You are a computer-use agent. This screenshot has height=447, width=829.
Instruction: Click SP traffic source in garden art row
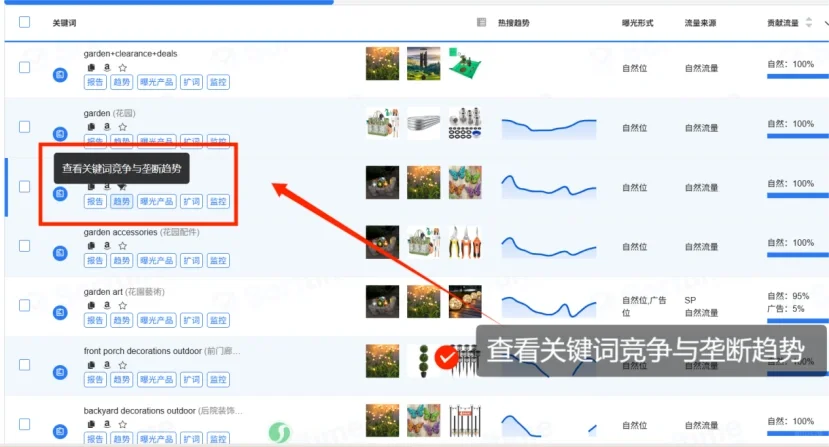click(690, 300)
